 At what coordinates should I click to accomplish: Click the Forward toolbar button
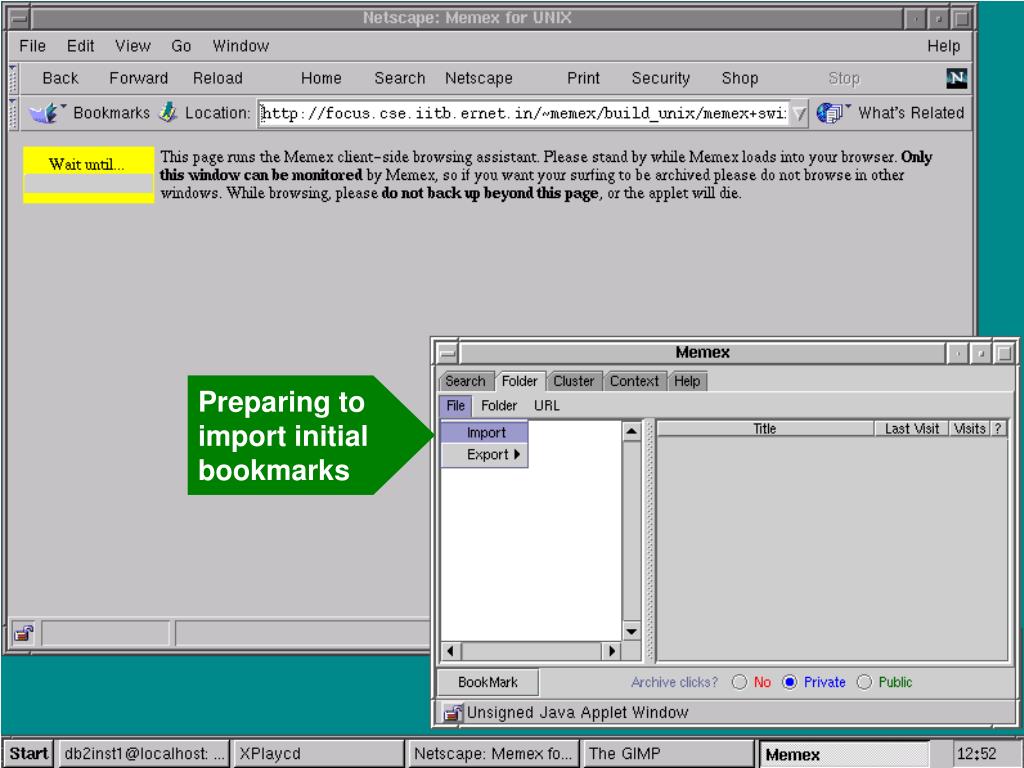[138, 78]
